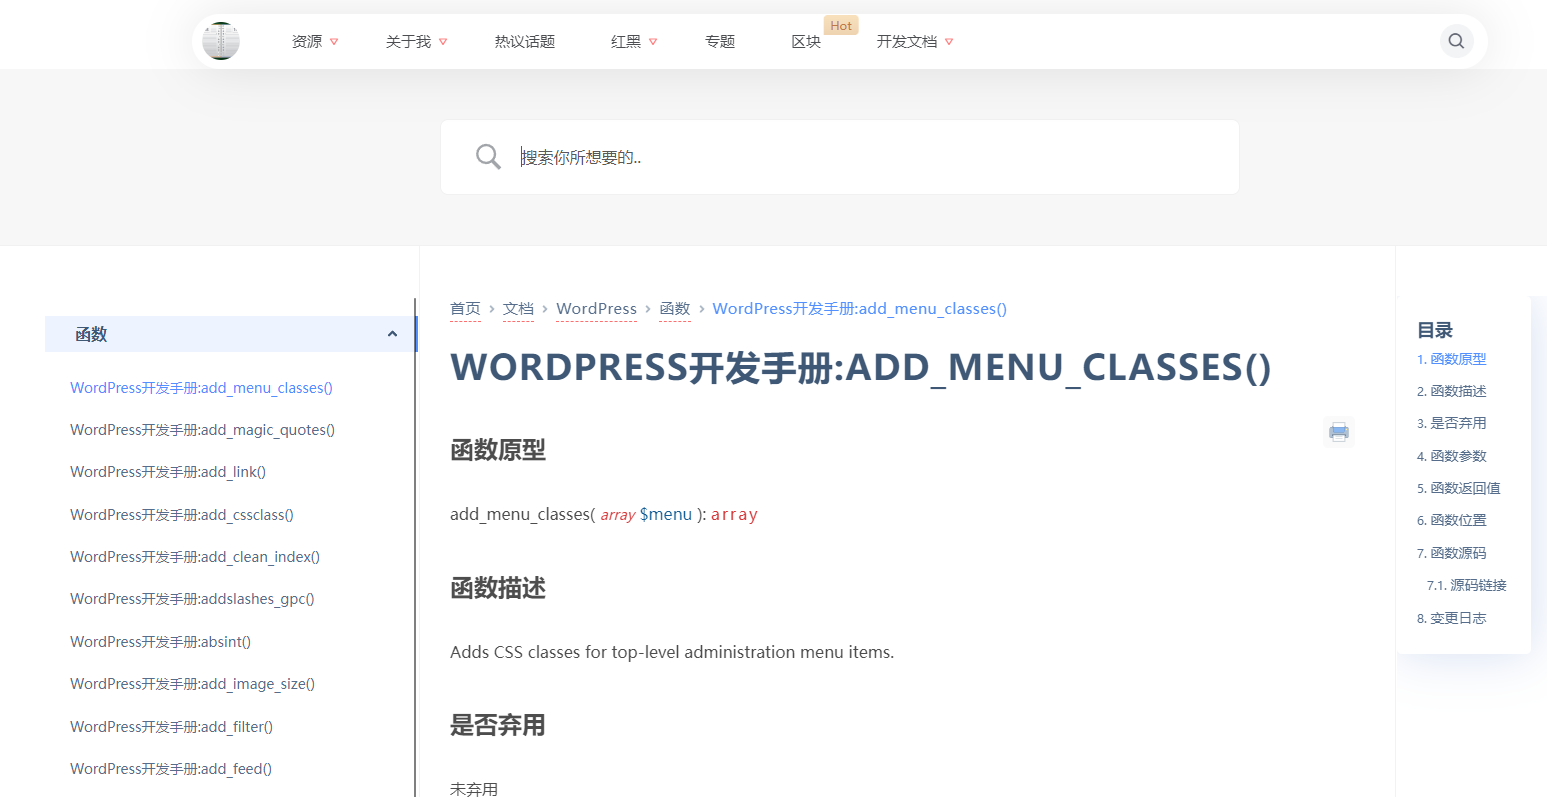
Task: Expand the 资源 dropdown menu
Action: point(315,42)
